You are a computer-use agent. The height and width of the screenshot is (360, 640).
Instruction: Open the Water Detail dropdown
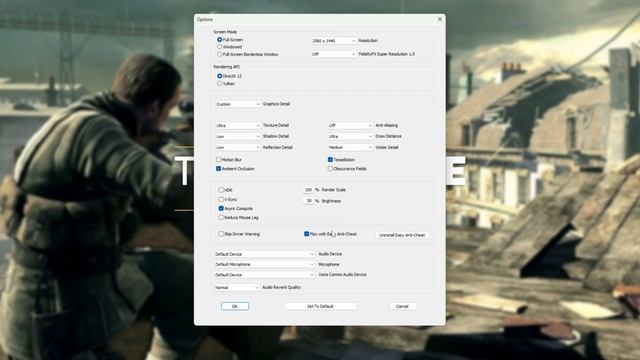pyautogui.click(x=350, y=147)
